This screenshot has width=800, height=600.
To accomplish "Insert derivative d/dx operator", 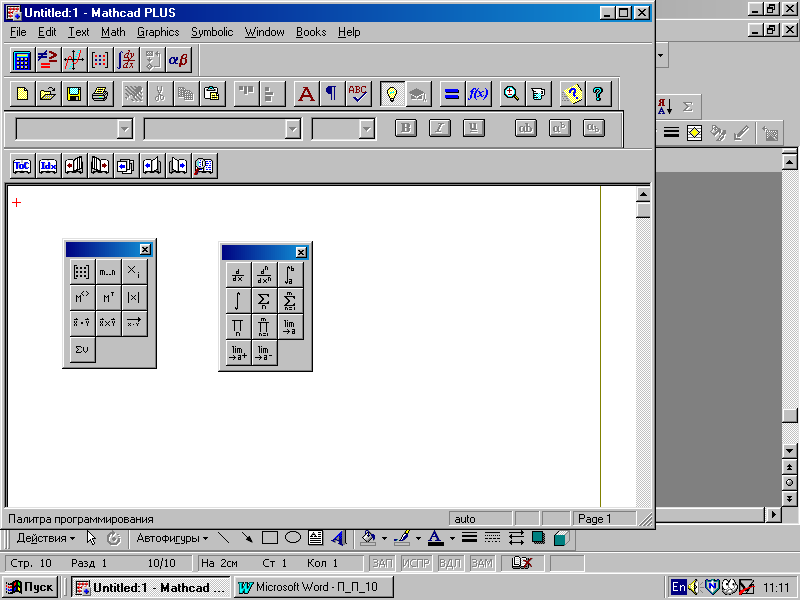I will pos(238,274).
